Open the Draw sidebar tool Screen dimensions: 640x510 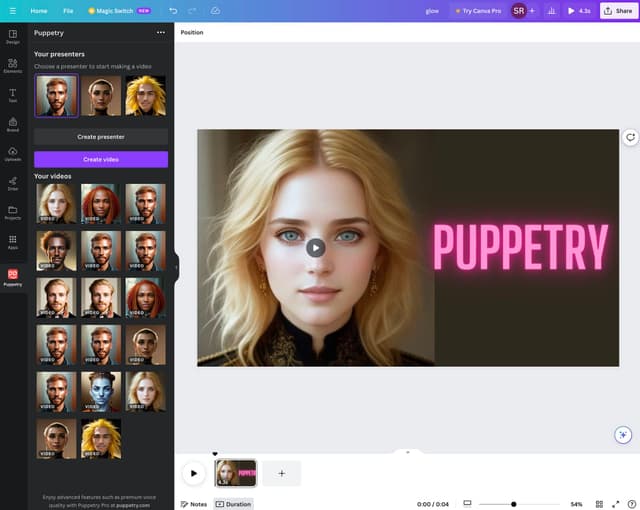coord(13,184)
